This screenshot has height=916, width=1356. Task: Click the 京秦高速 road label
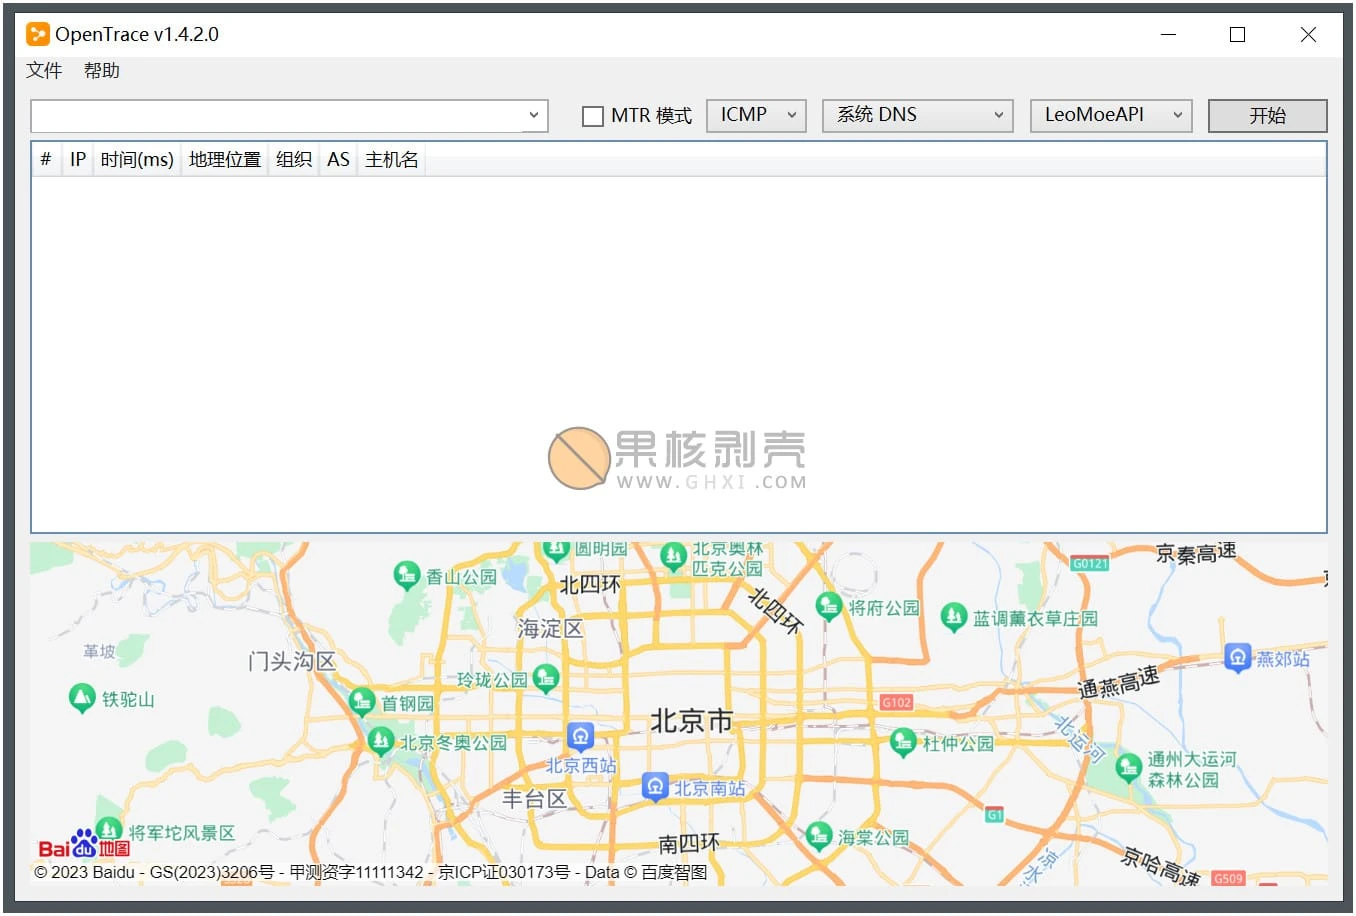pyautogui.click(x=1197, y=553)
